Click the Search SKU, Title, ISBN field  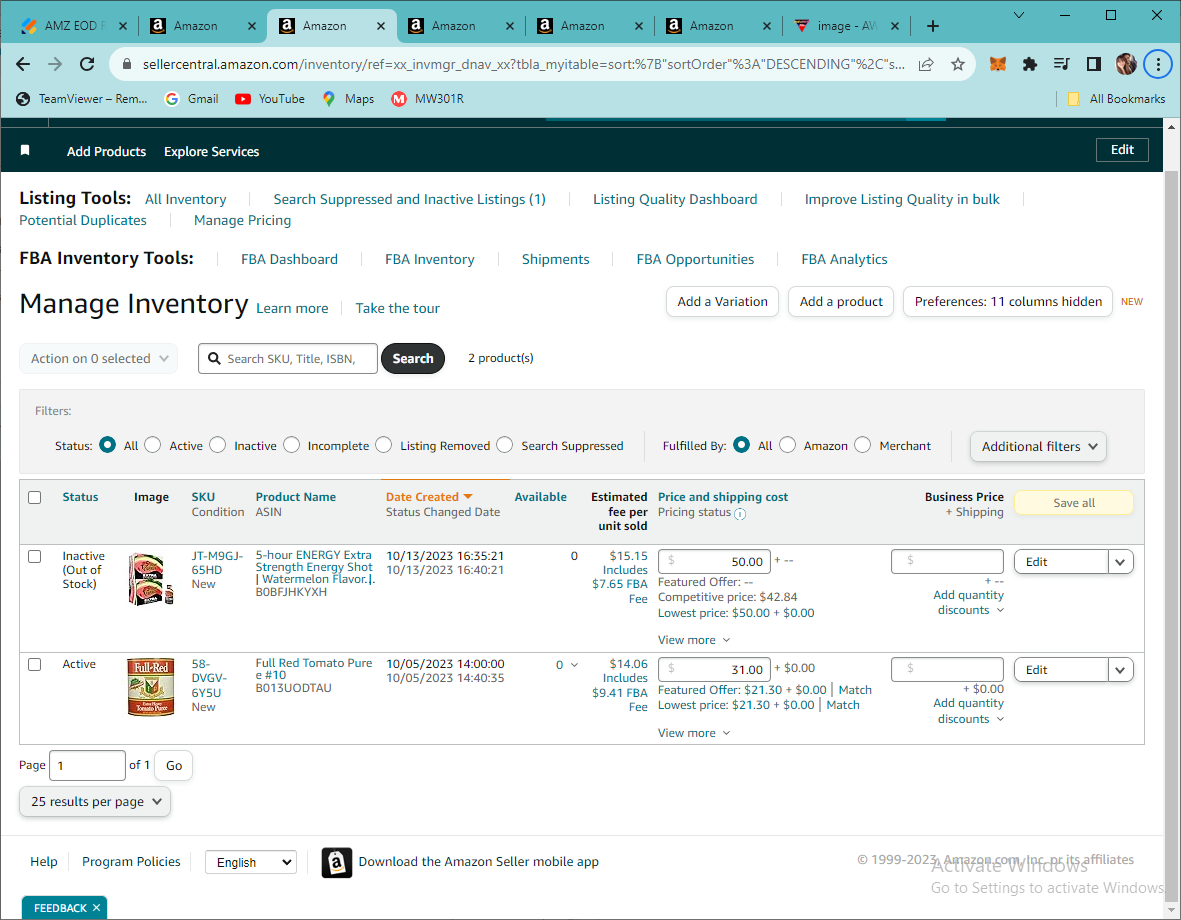click(288, 359)
